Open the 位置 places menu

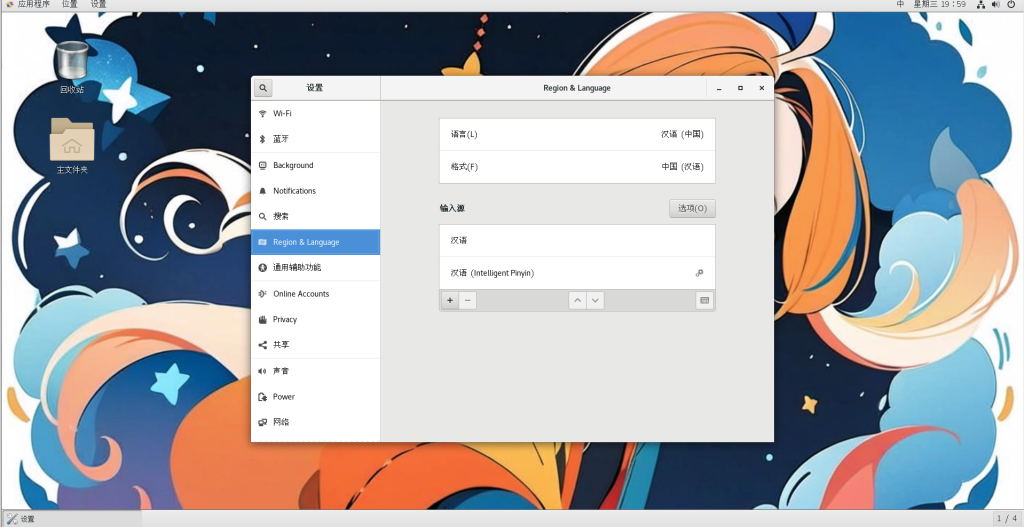(69, 5)
